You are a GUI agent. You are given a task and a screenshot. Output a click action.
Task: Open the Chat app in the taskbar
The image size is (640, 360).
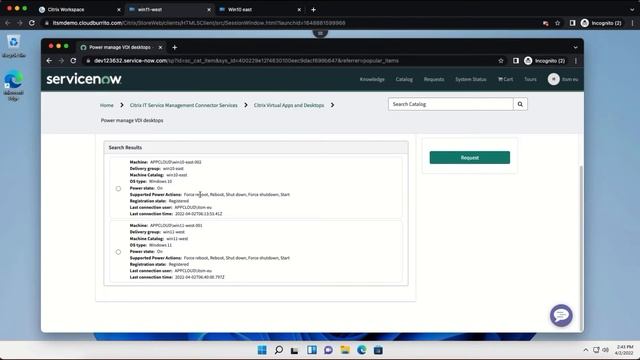tap(328, 350)
